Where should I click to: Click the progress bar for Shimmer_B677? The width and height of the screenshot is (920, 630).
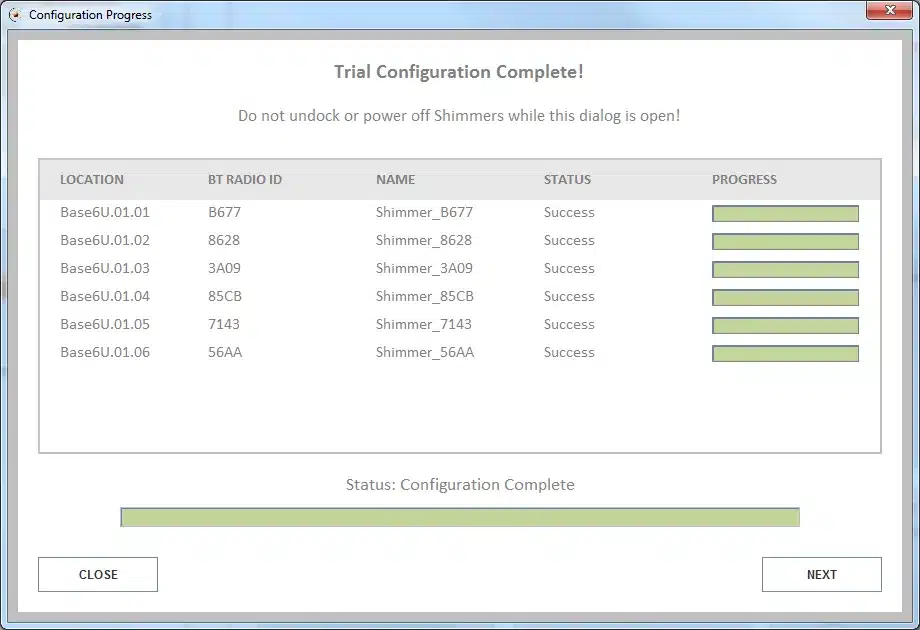pyautogui.click(x=786, y=214)
